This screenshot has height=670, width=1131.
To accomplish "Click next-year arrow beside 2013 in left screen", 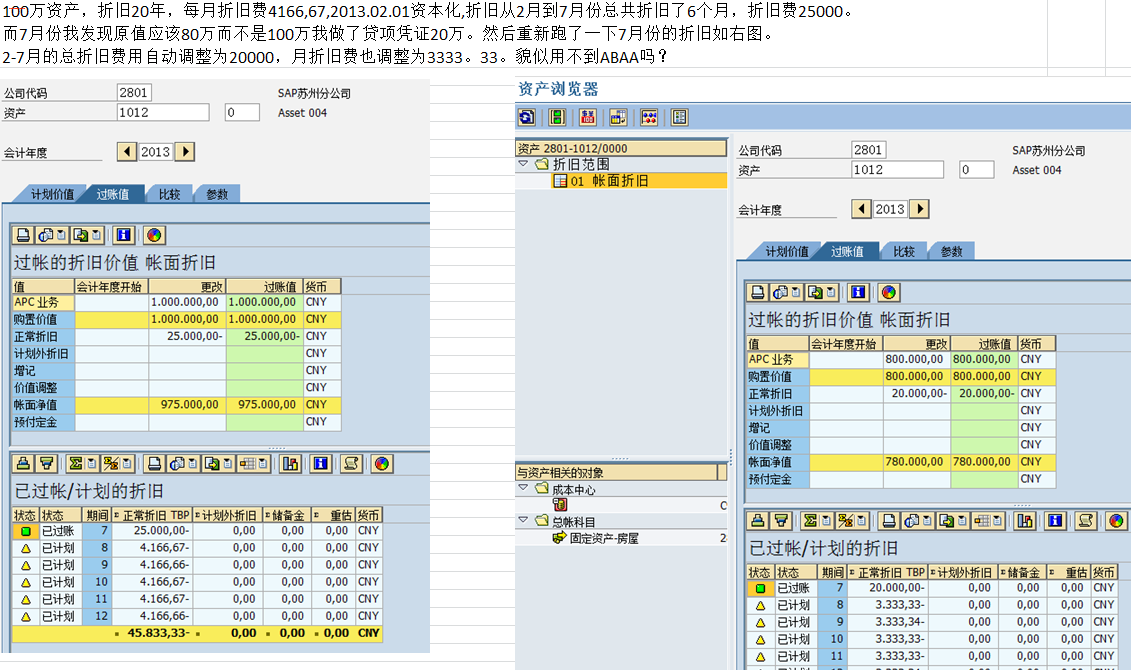I will pos(185,151).
